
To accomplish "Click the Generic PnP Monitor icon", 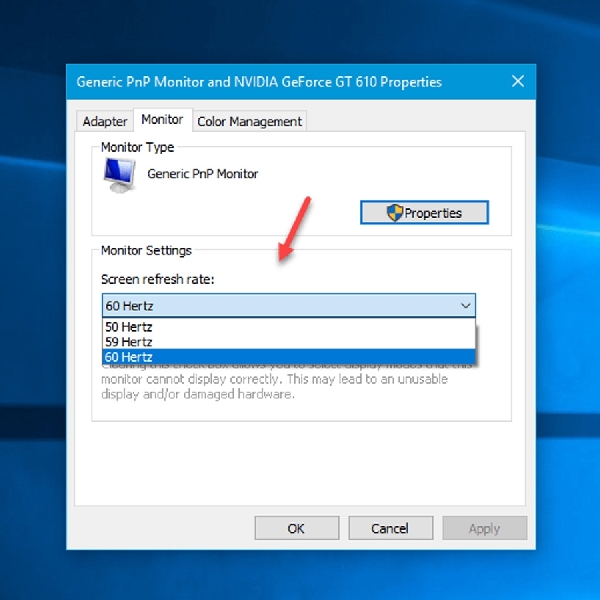I will point(120,175).
